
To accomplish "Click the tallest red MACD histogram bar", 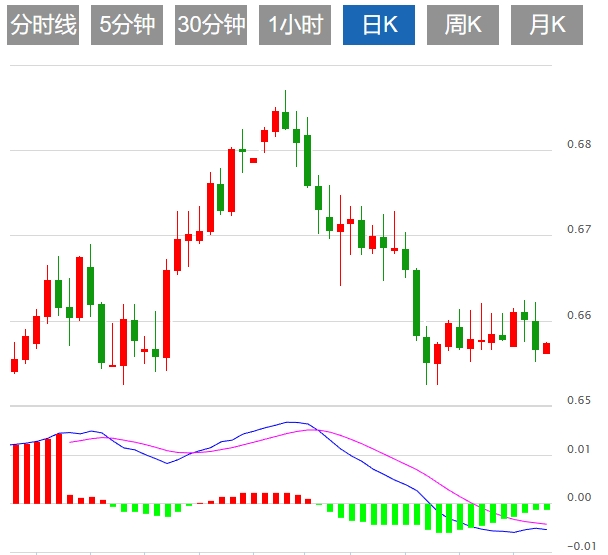I will pos(59,469).
